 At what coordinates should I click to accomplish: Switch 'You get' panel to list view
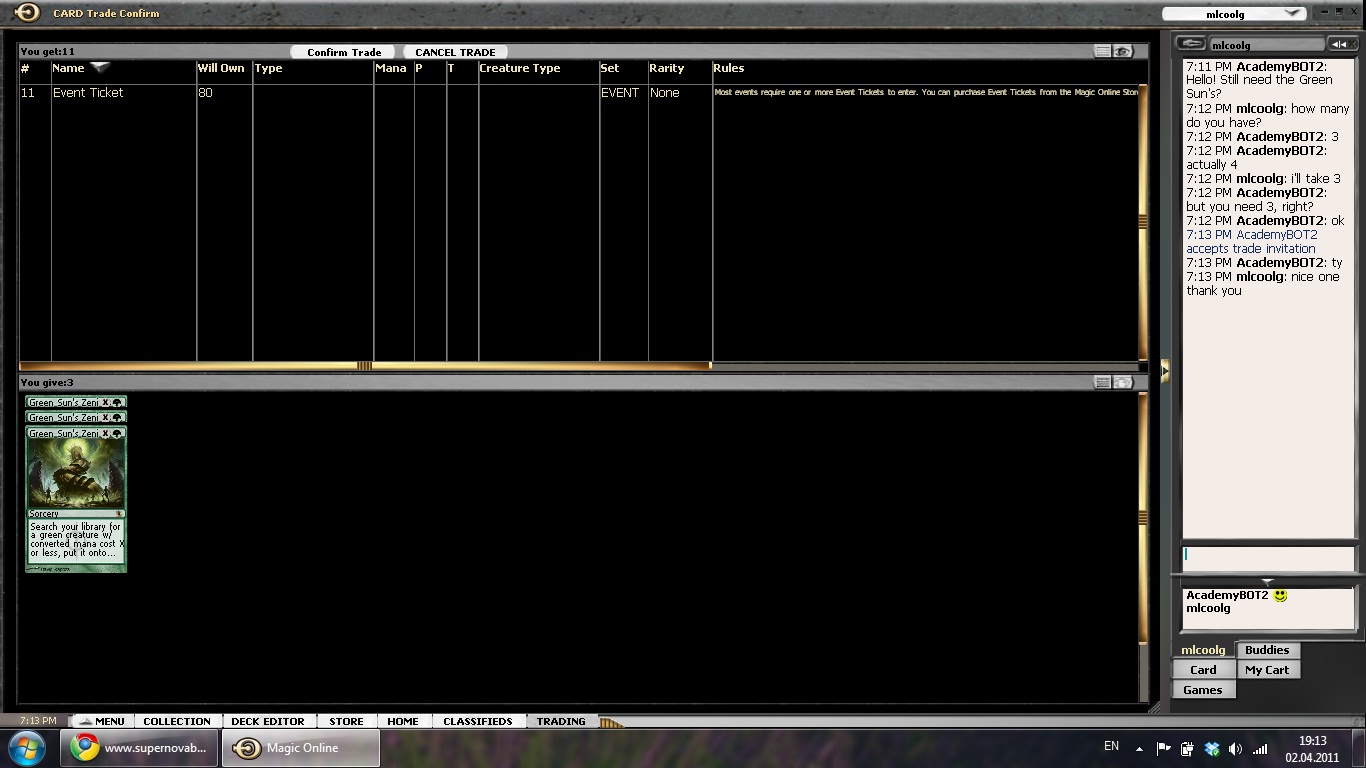[x=1102, y=52]
